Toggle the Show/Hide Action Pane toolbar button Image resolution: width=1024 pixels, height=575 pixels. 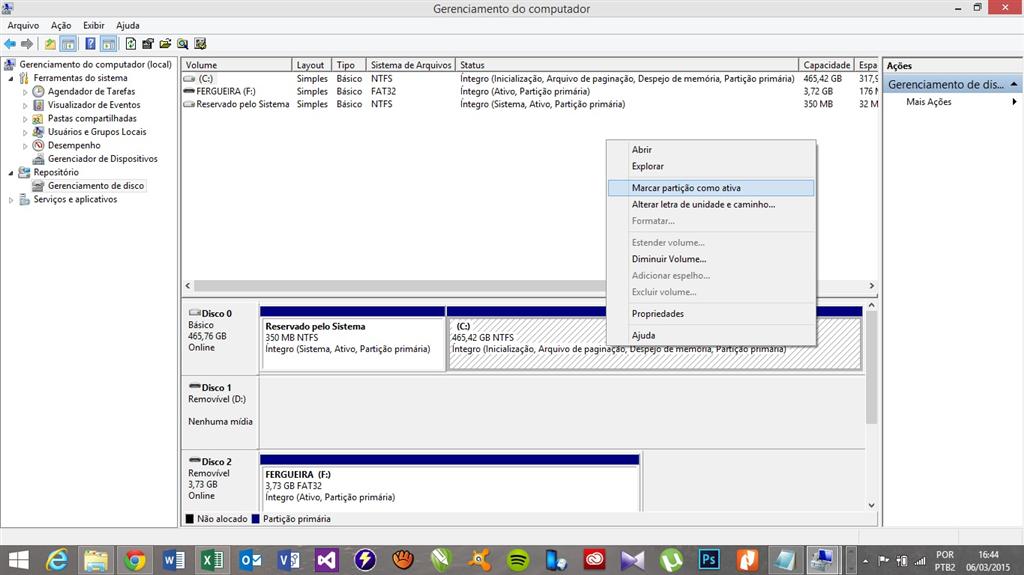[x=106, y=44]
